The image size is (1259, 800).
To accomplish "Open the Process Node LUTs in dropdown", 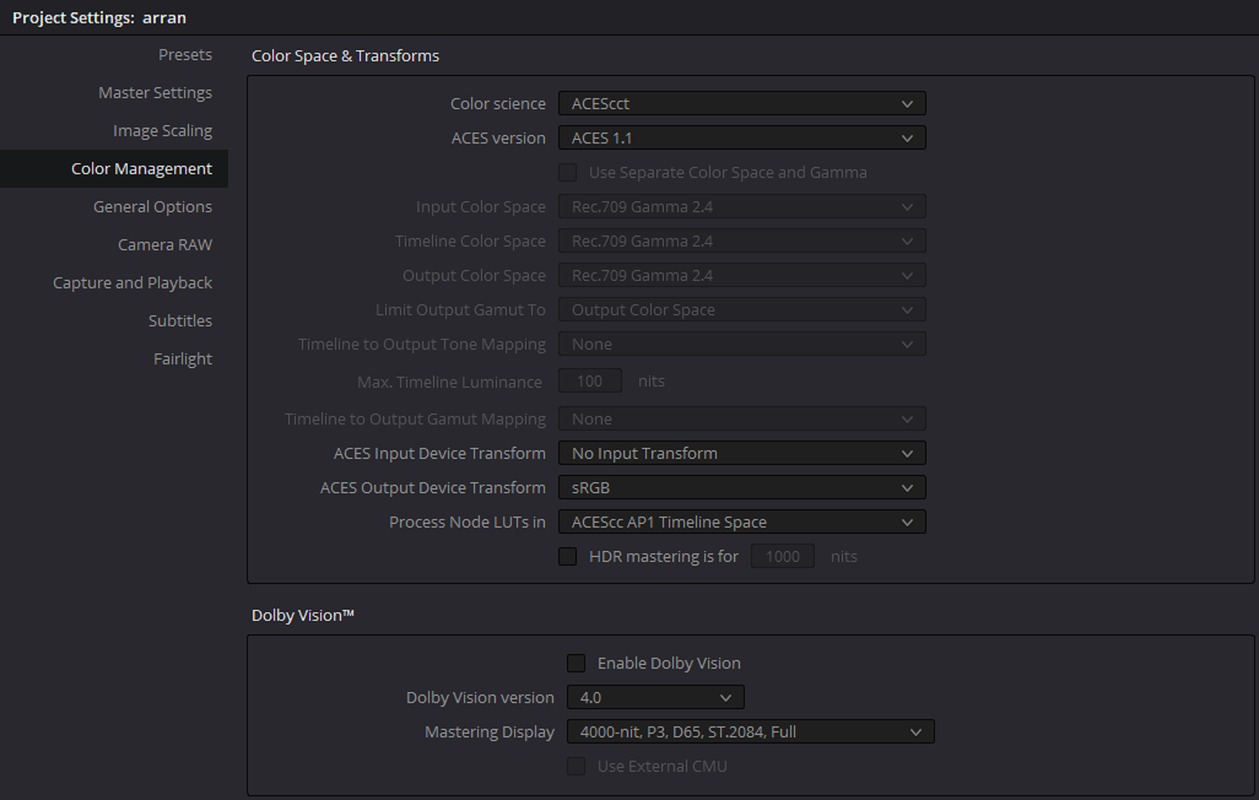I will [742, 522].
